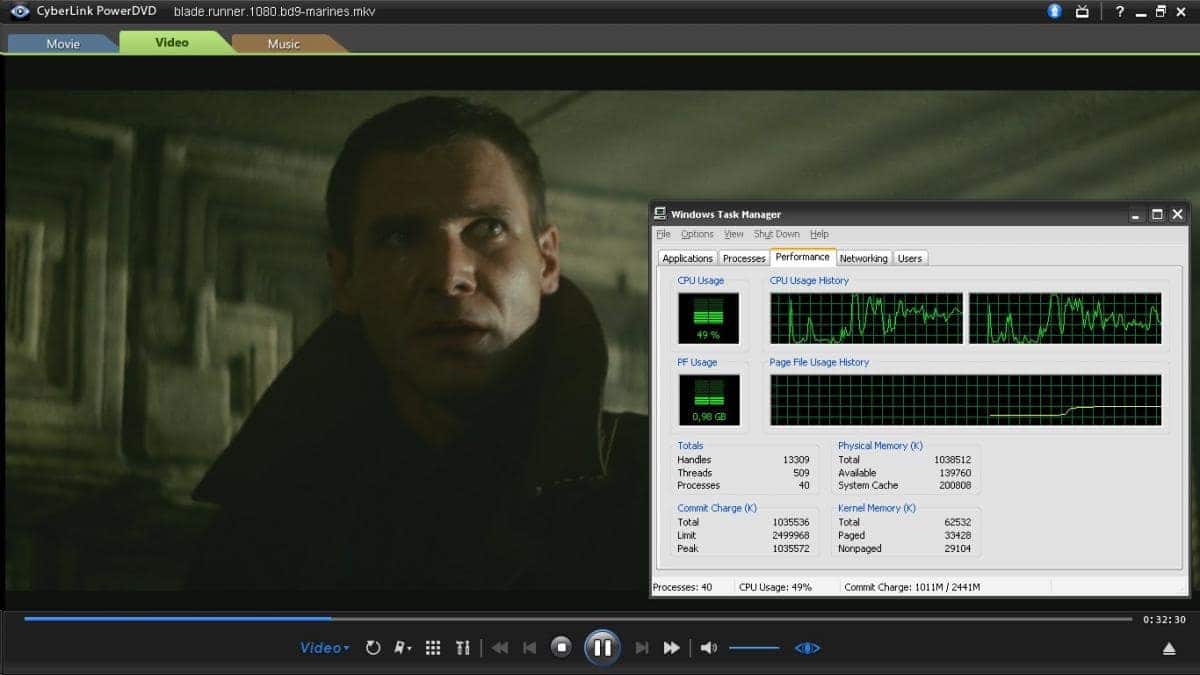Maximize the Task Manager window

tap(1157, 214)
